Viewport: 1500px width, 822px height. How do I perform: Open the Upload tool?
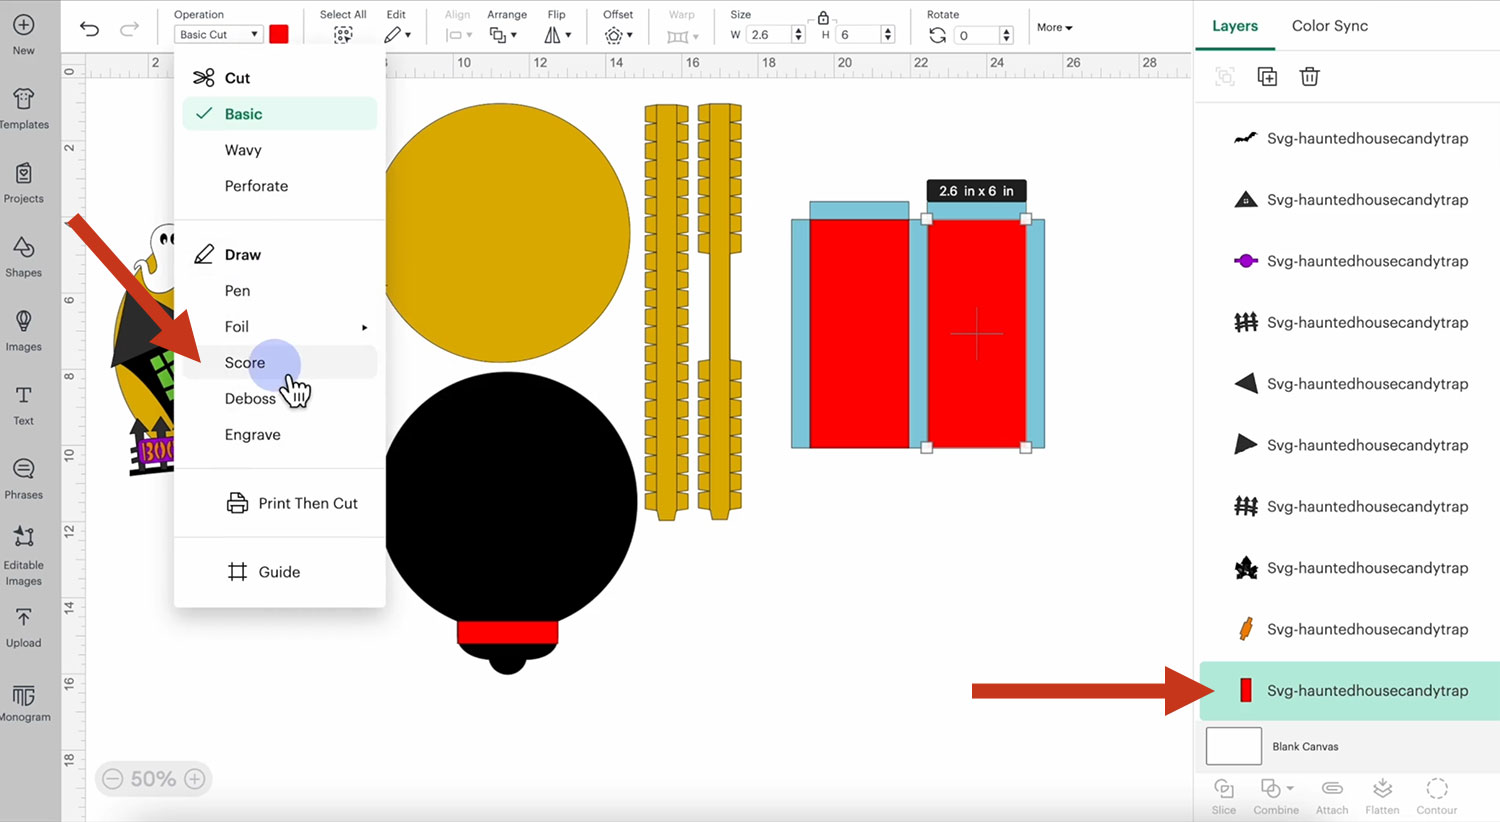(24, 627)
